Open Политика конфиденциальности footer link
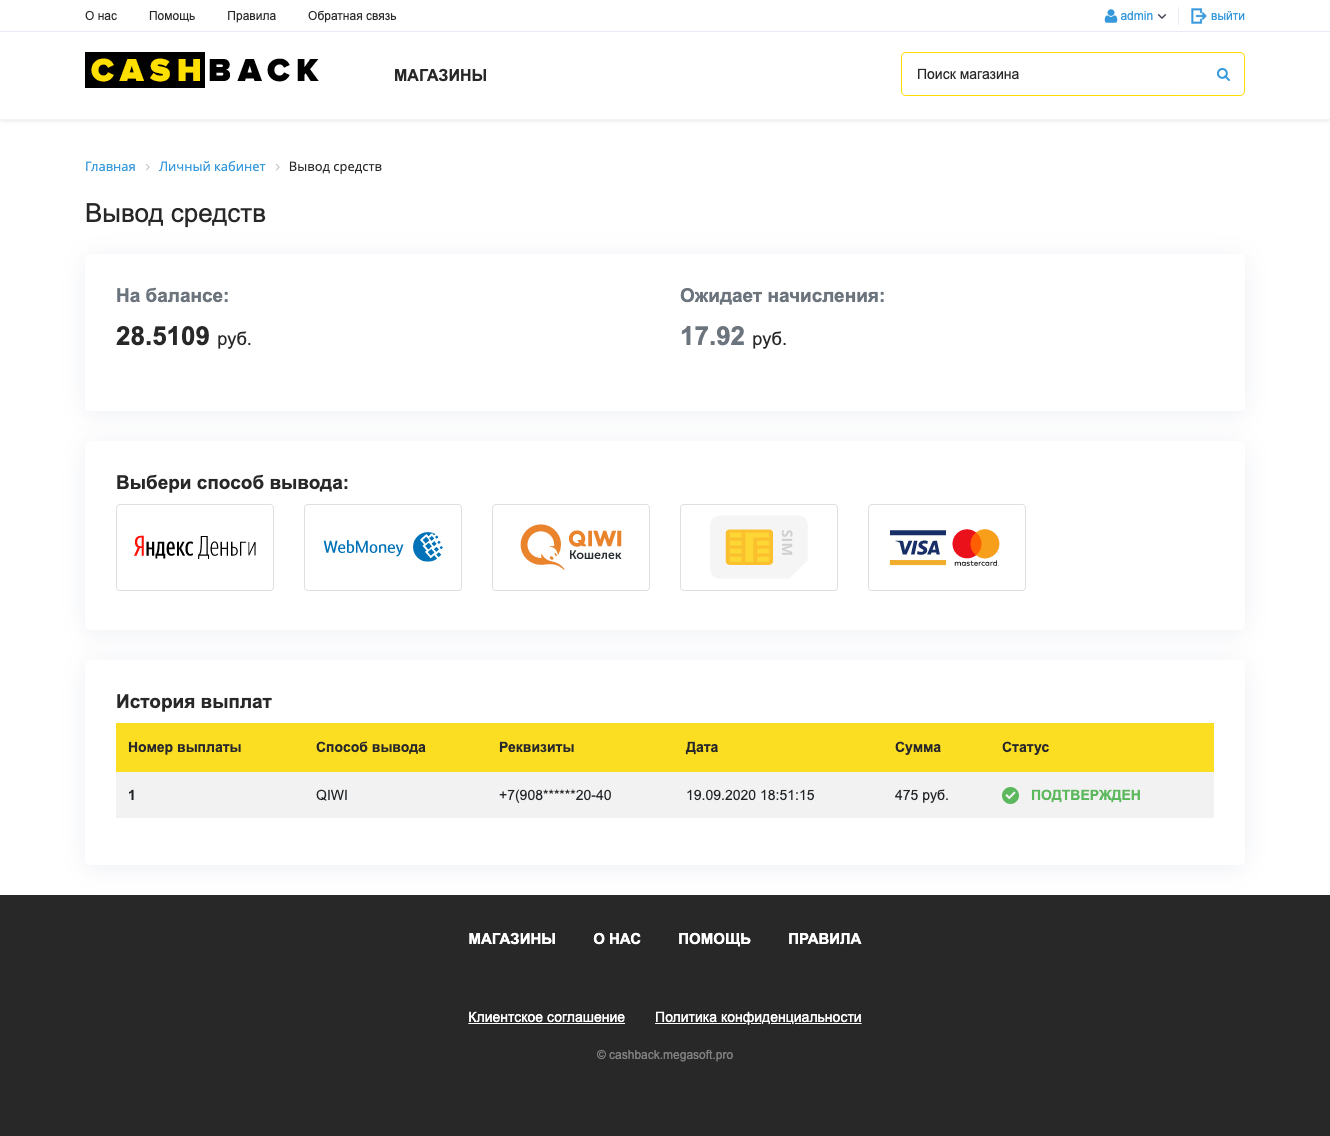The width and height of the screenshot is (1330, 1136). (x=758, y=1018)
